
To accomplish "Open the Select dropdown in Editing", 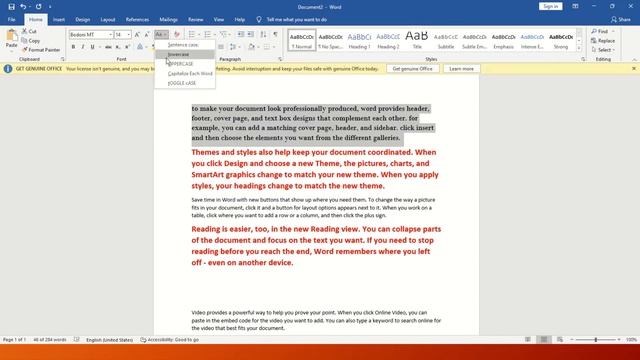I will 603,50.
